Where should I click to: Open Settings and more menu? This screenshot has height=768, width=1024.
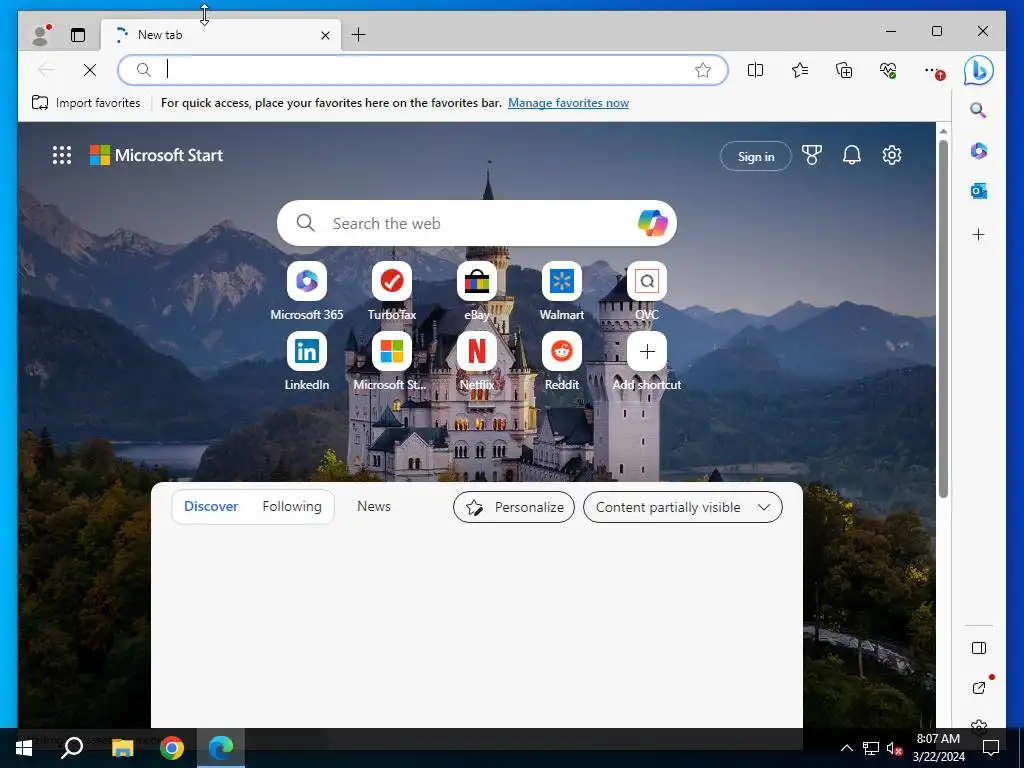point(934,71)
